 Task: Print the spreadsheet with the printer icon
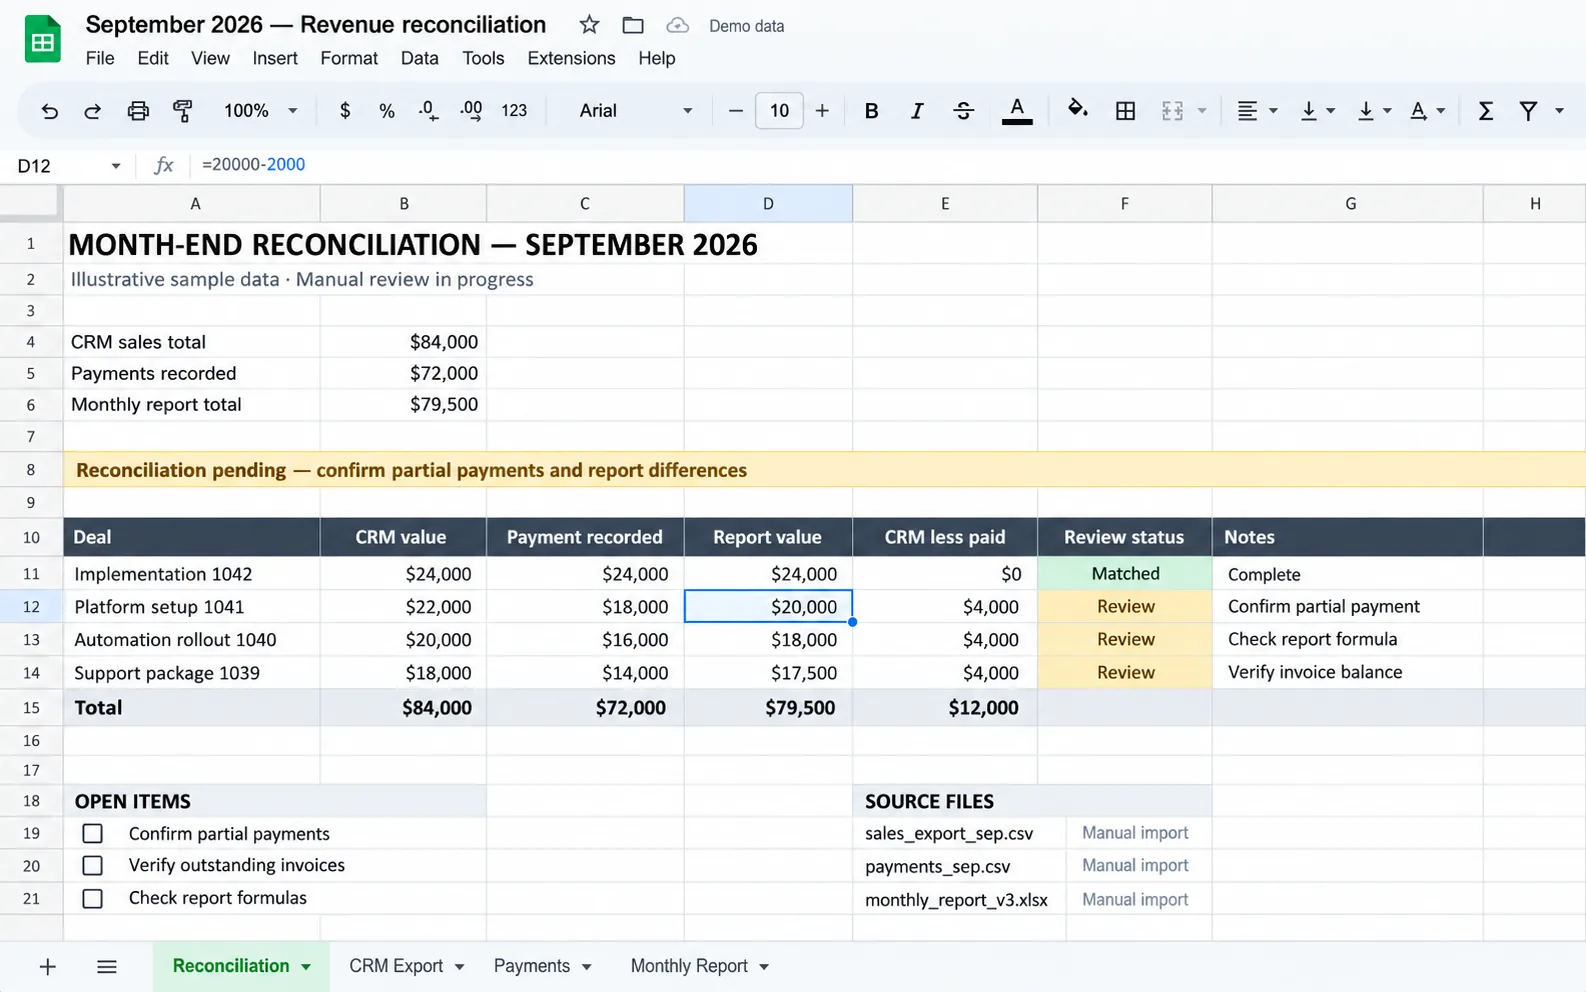point(138,111)
